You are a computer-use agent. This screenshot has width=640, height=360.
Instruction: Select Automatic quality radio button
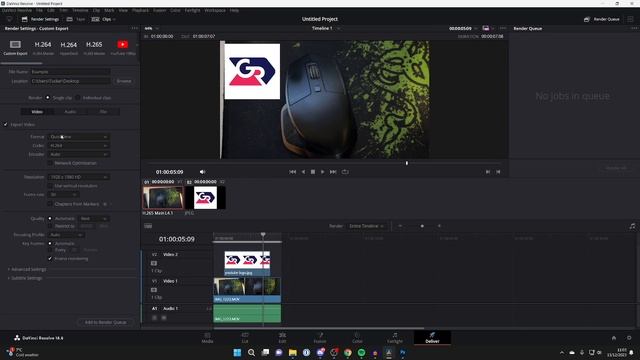[50, 218]
